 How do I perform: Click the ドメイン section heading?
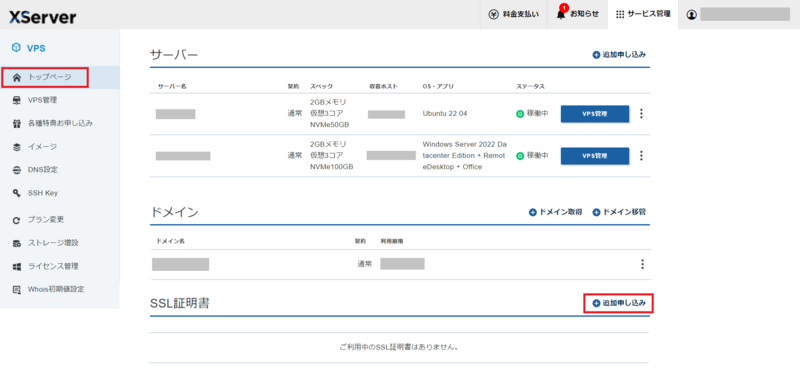coord(174,212)
